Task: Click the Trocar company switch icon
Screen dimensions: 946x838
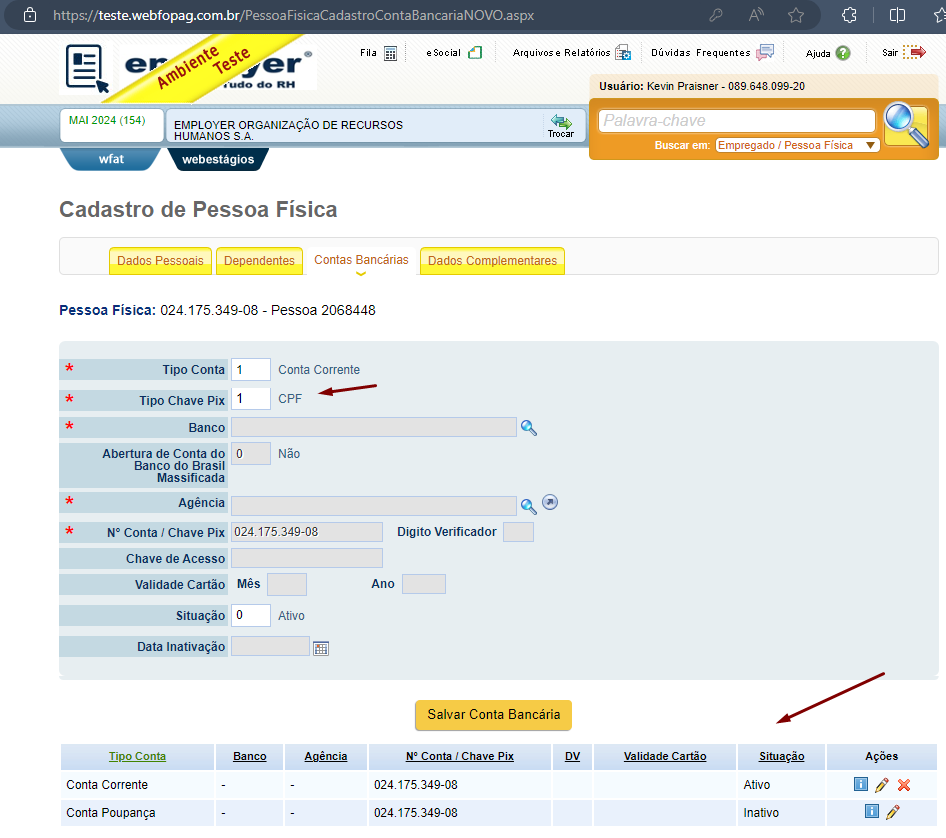Action: point(561,126)
